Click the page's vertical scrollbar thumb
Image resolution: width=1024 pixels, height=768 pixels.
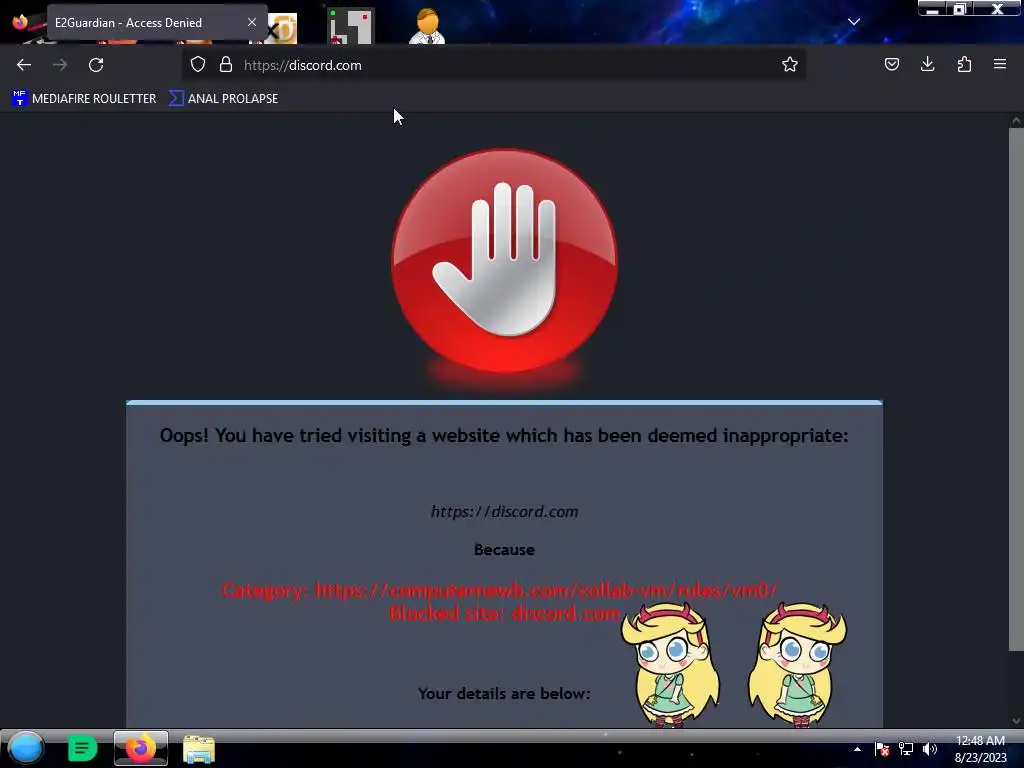point(1016,389)
